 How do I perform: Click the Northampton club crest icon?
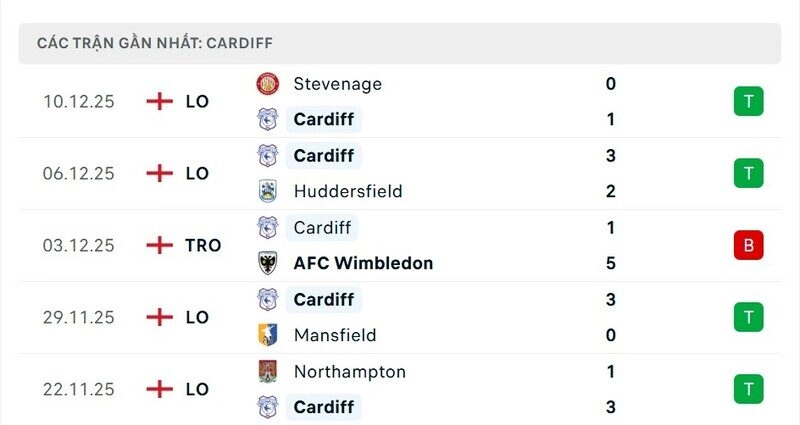click(268, 372)
